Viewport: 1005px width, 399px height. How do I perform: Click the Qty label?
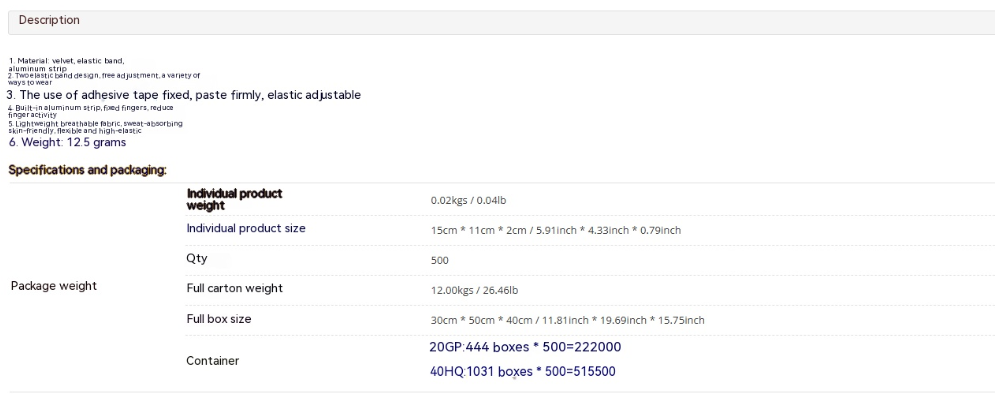click(197, 258)
